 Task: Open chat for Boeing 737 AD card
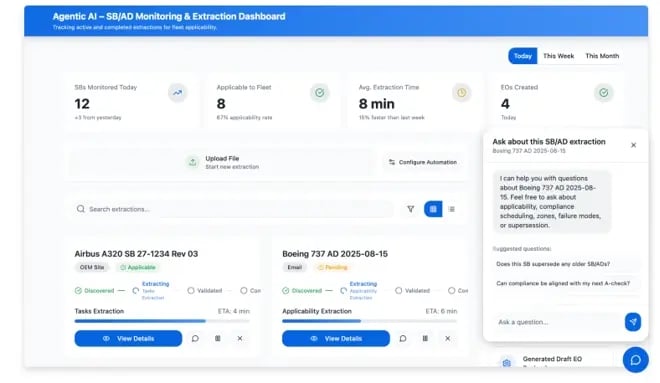[x=403, y=338]
